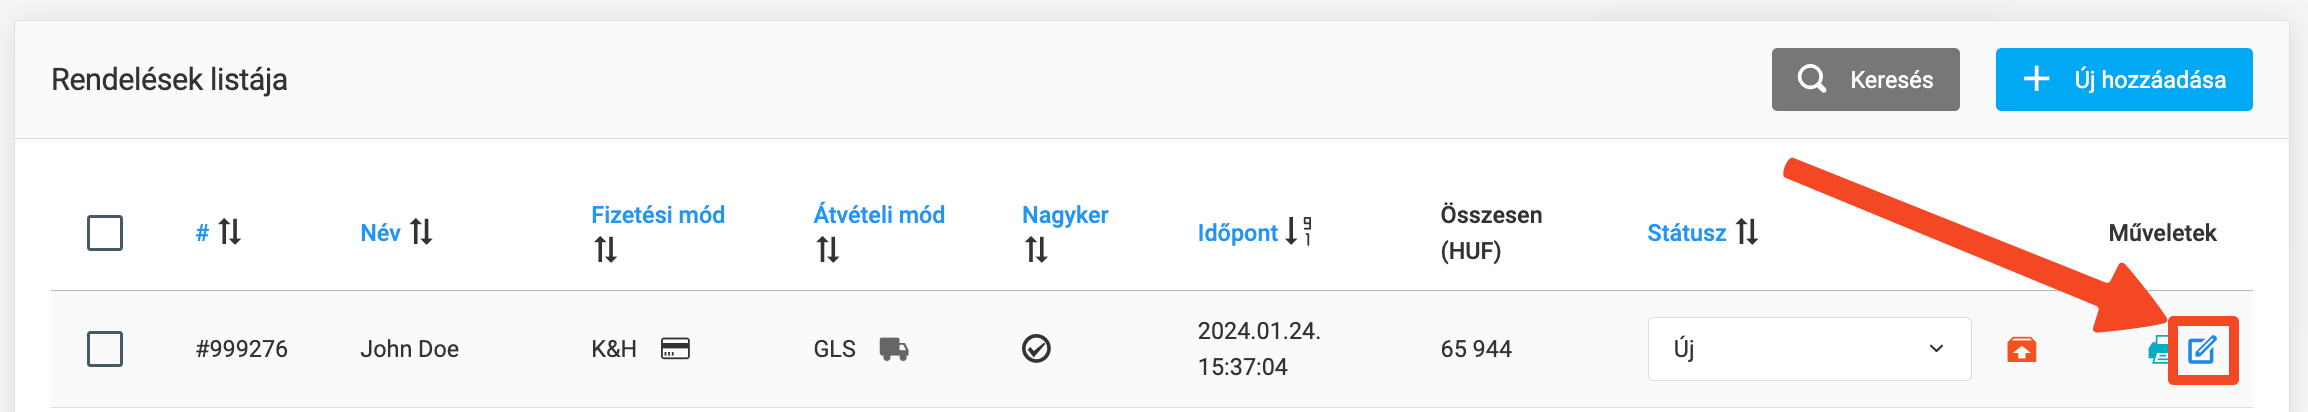Click the sort arrows next to Státusz
Screen dimensions: 2308x412
click(x=1747, y=232)
